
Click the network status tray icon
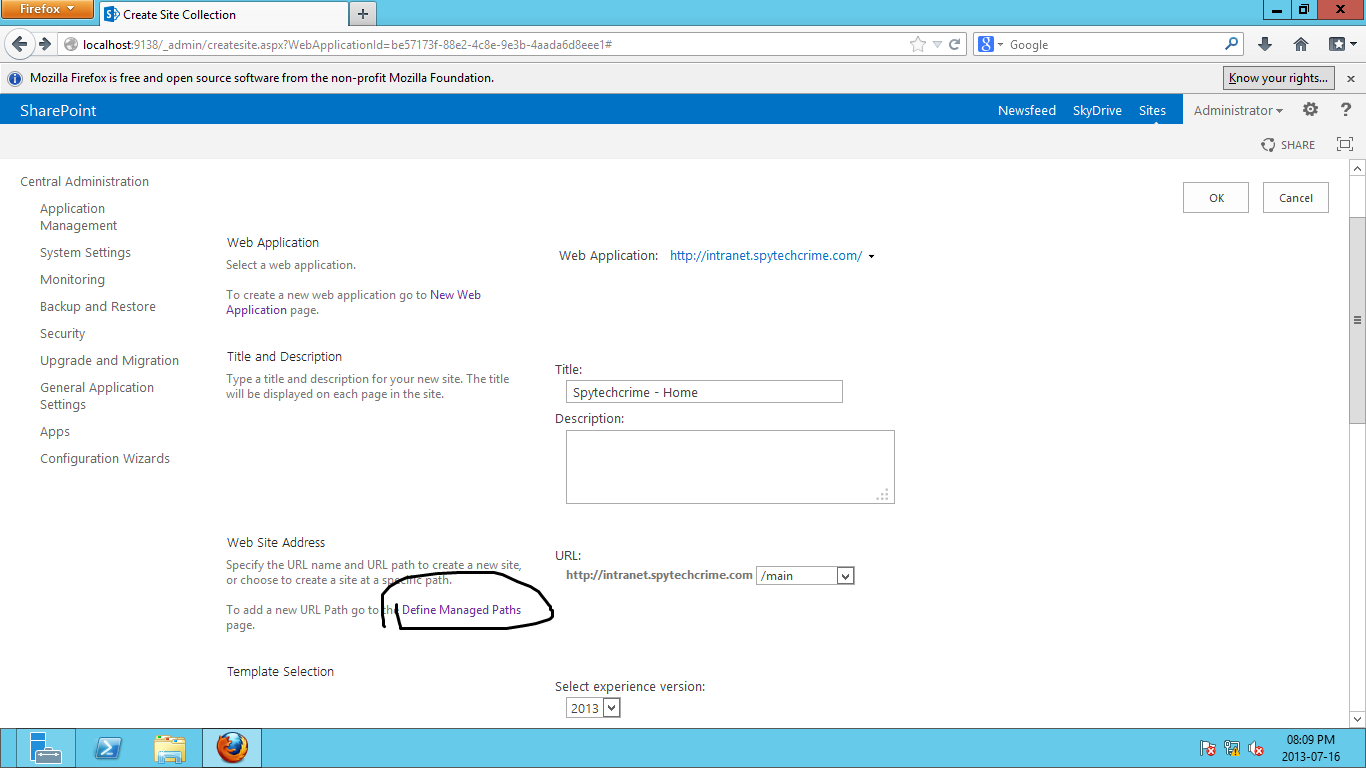1232,748
